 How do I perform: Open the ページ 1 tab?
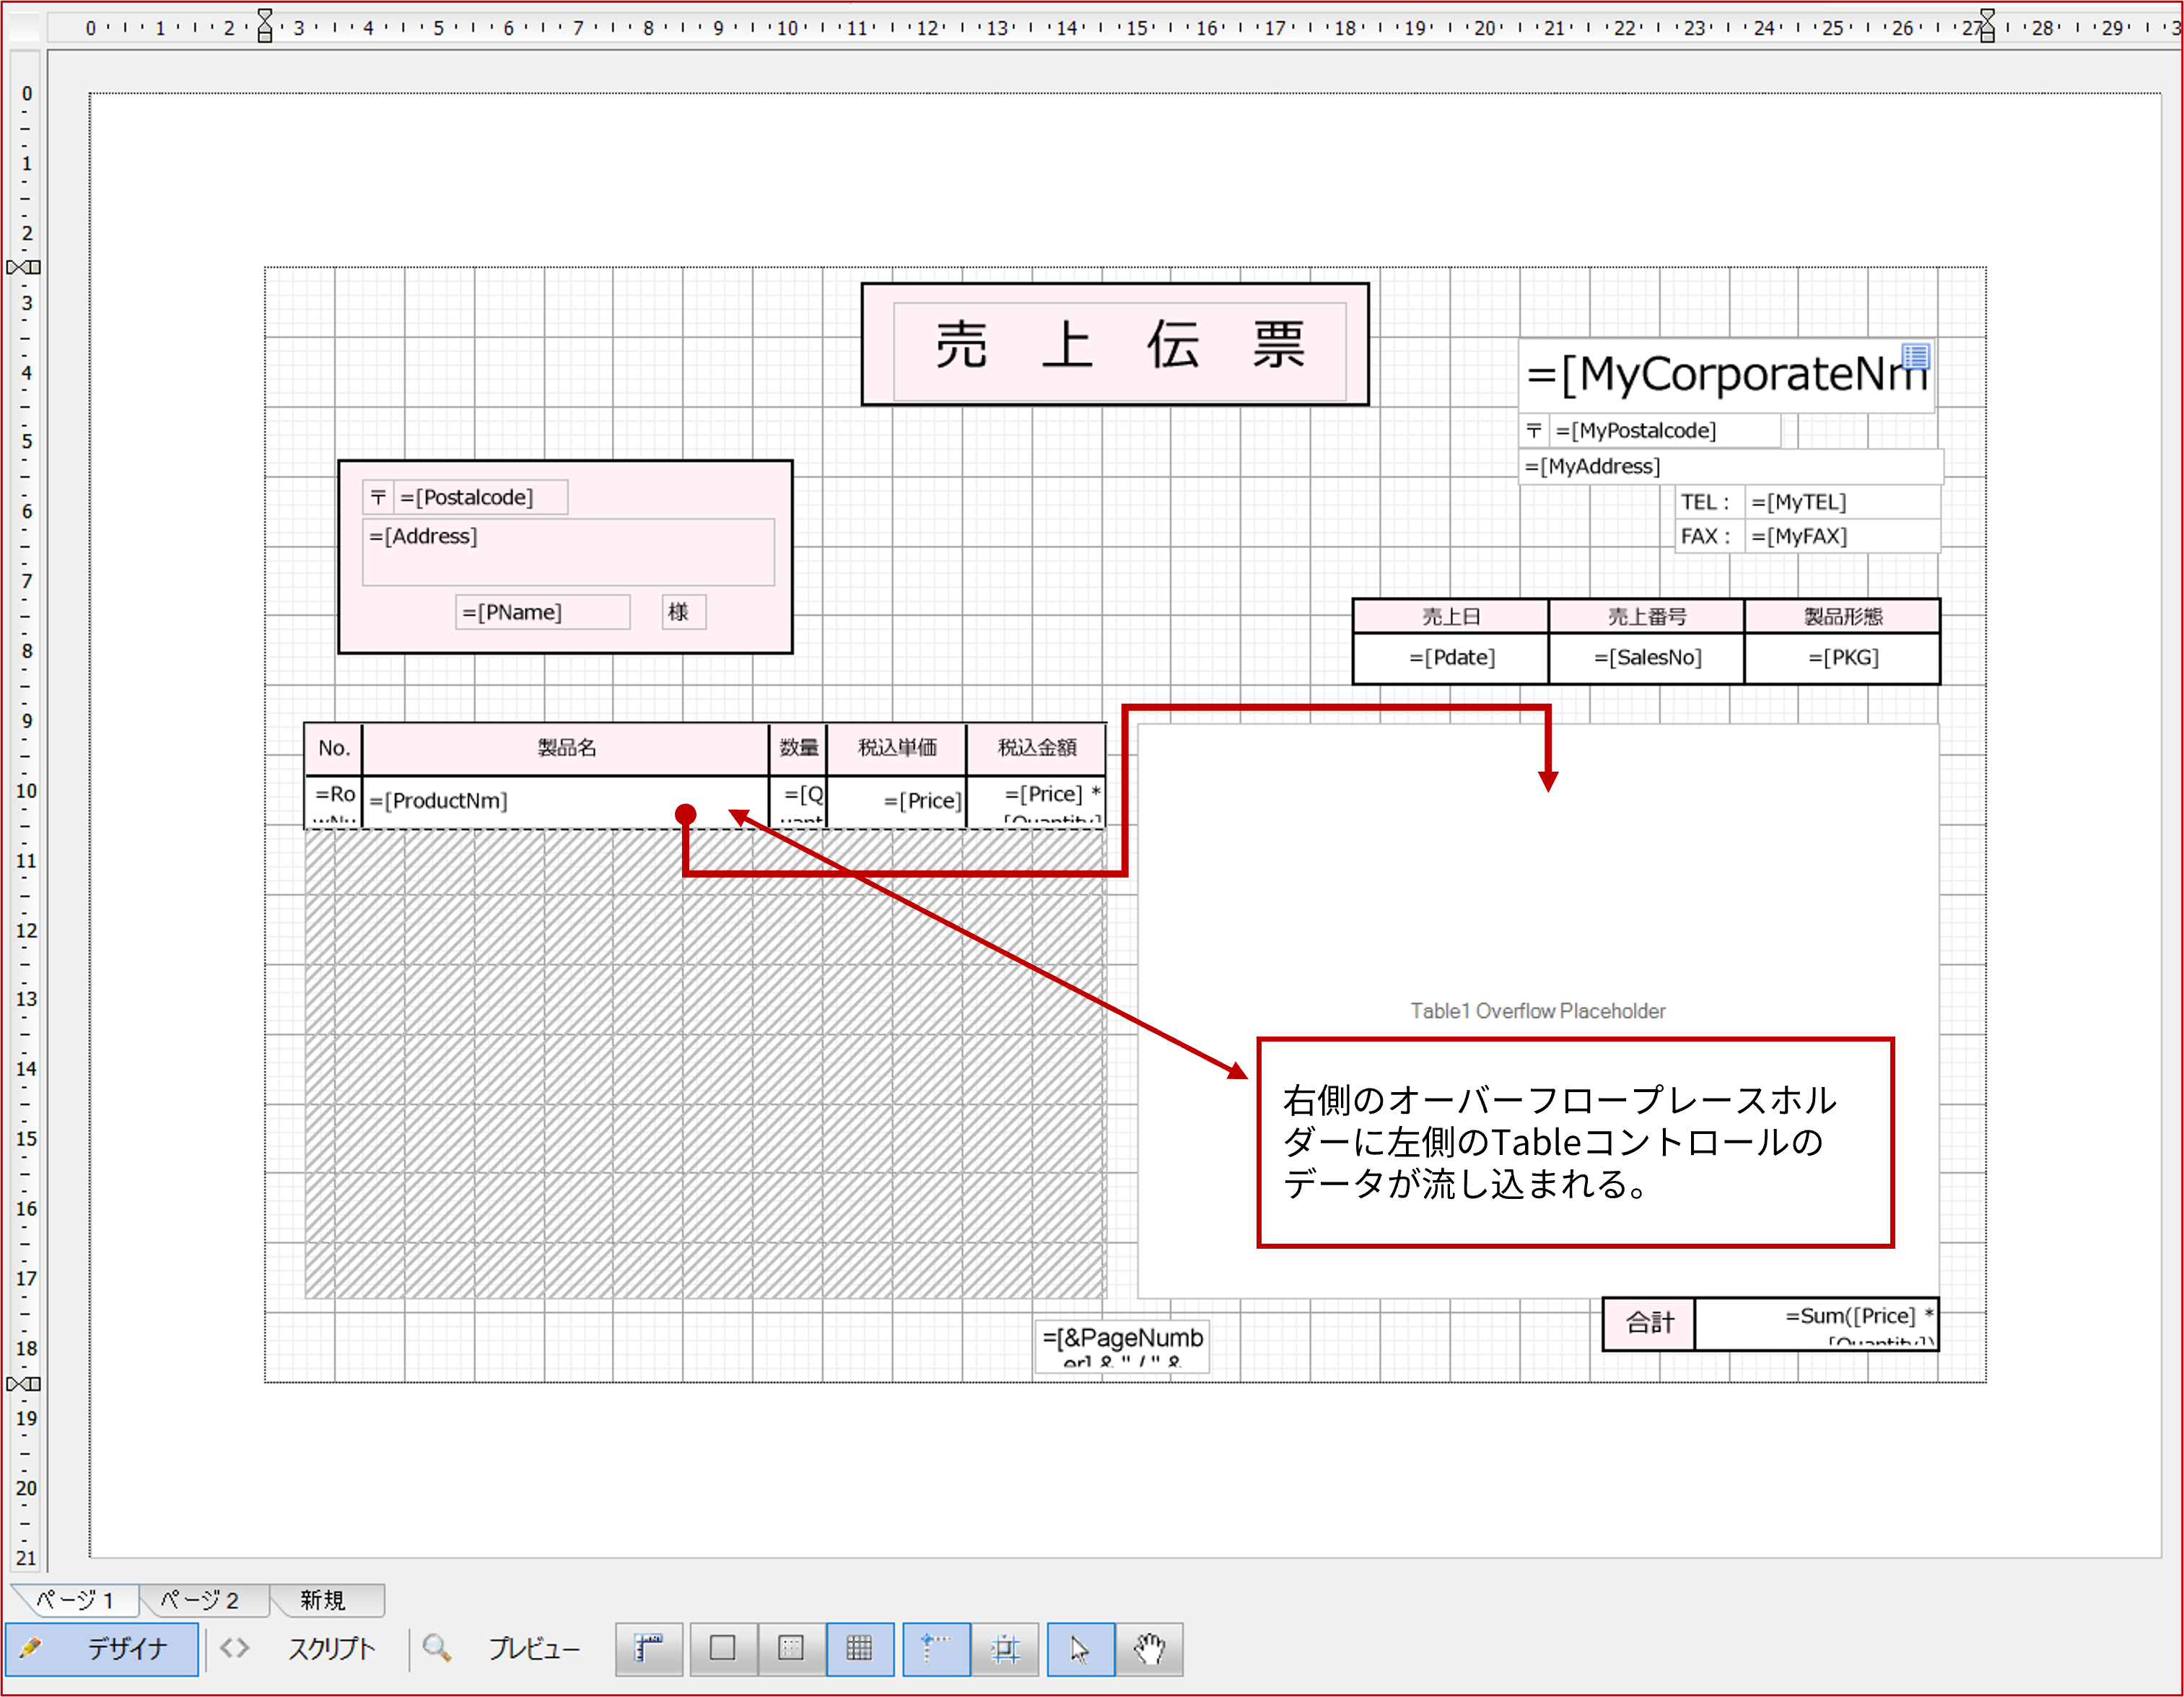click(x=75, y=1600)
